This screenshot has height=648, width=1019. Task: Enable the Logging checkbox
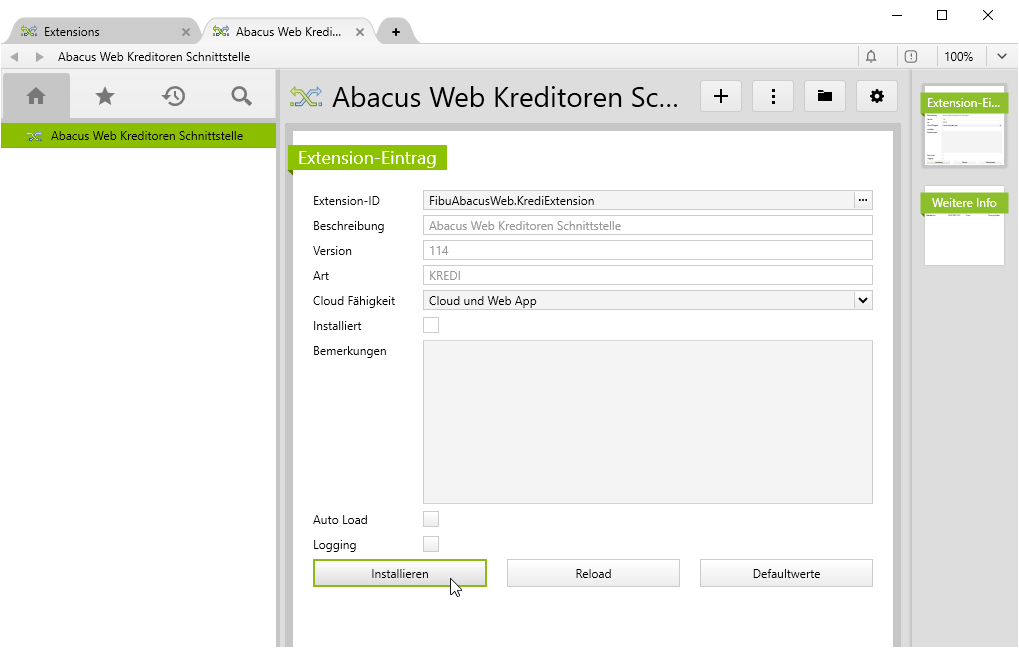431,544
